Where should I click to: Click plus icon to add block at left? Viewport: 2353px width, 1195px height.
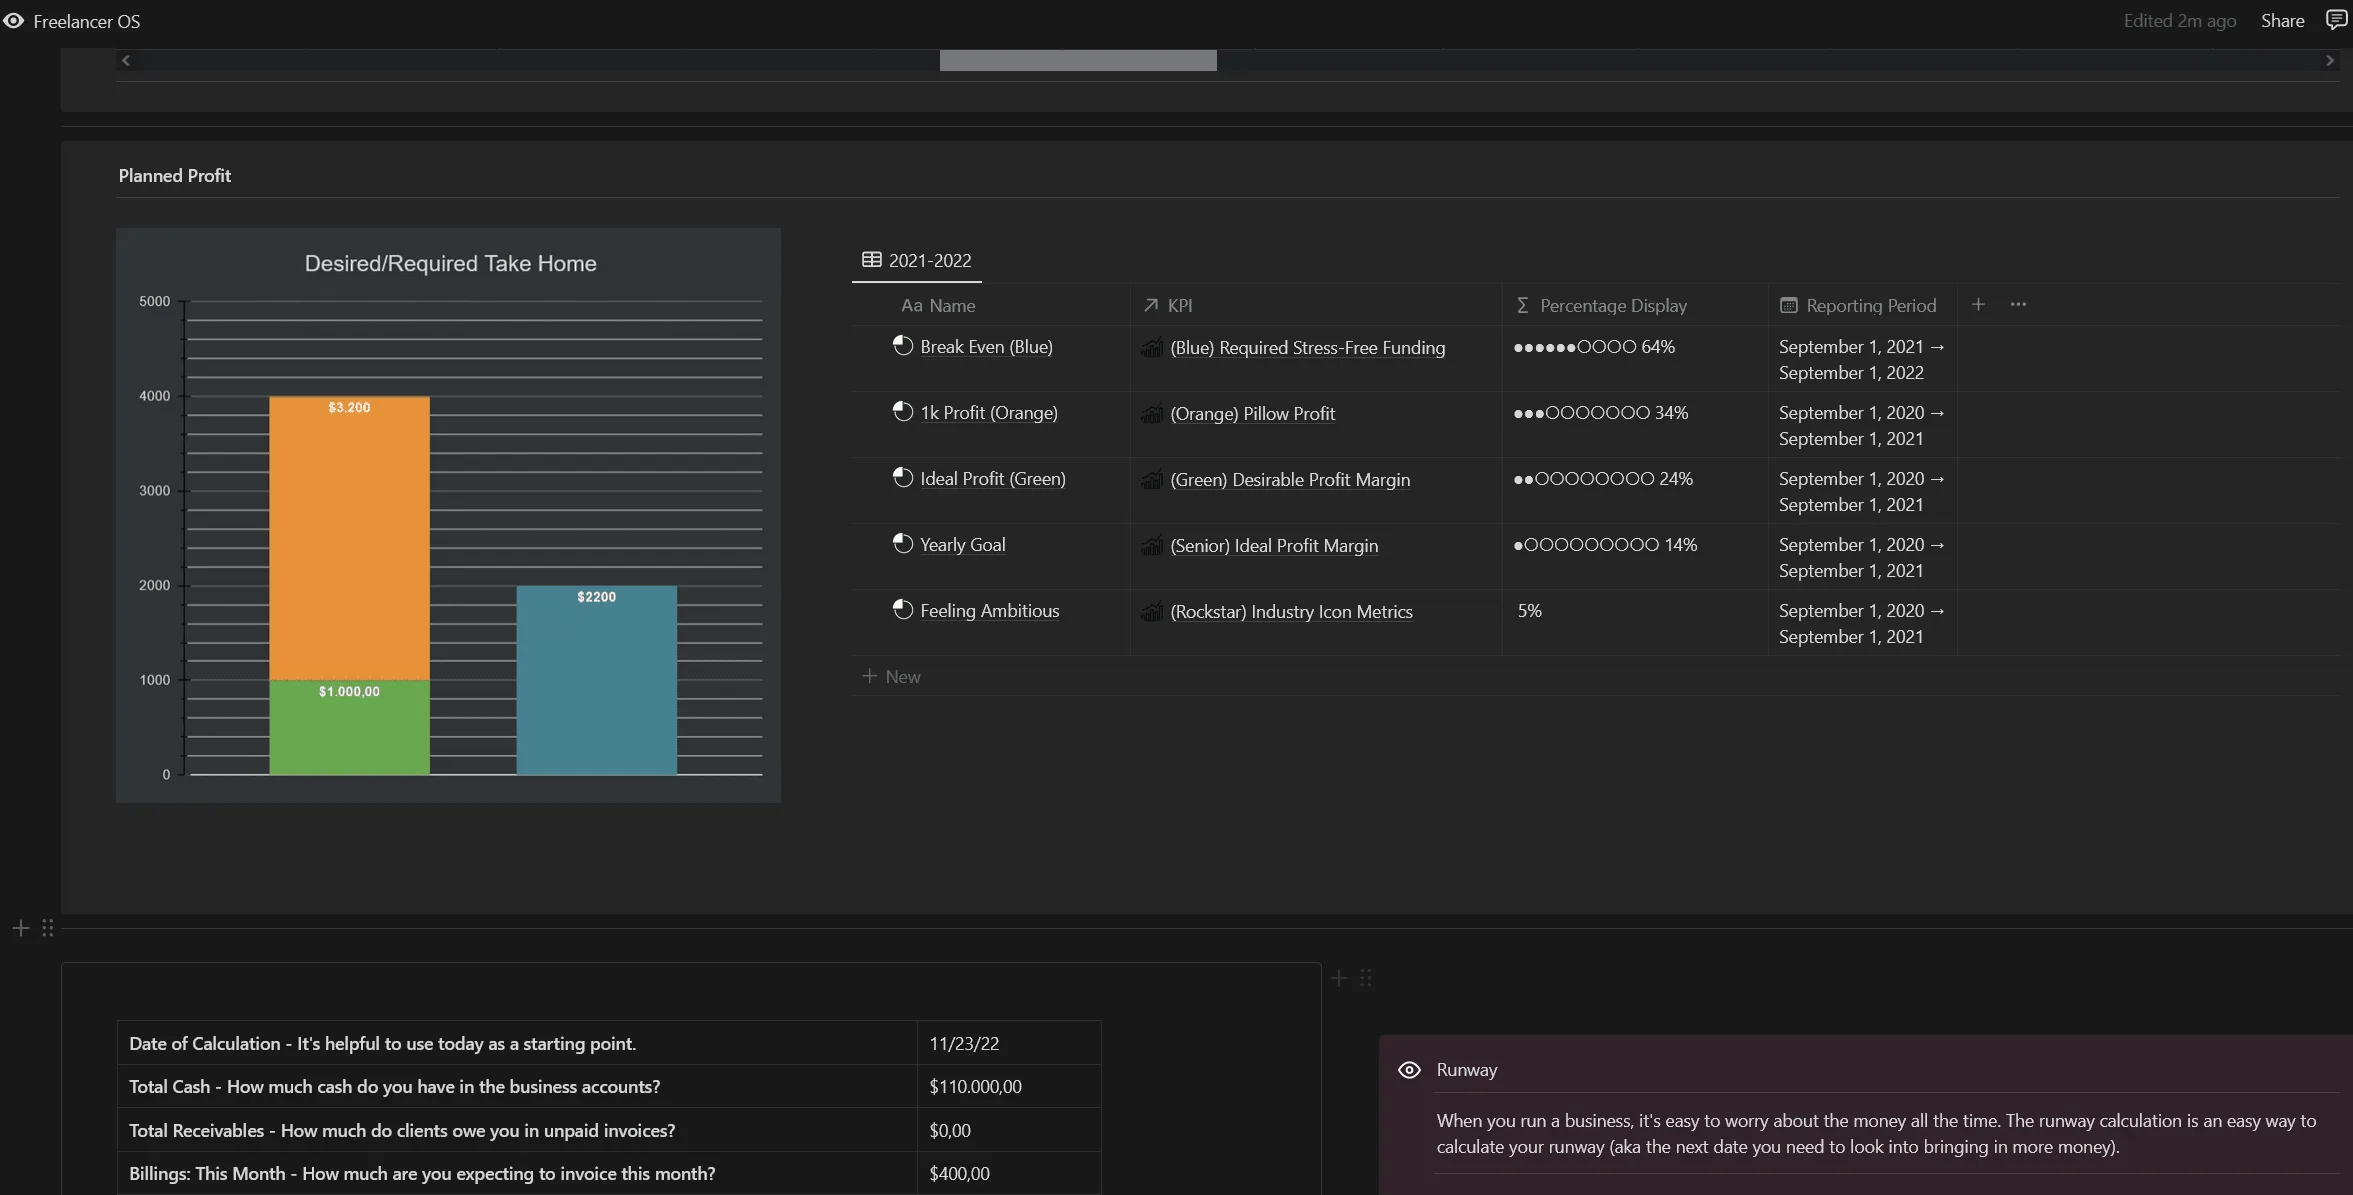click(x=20, y=928)
